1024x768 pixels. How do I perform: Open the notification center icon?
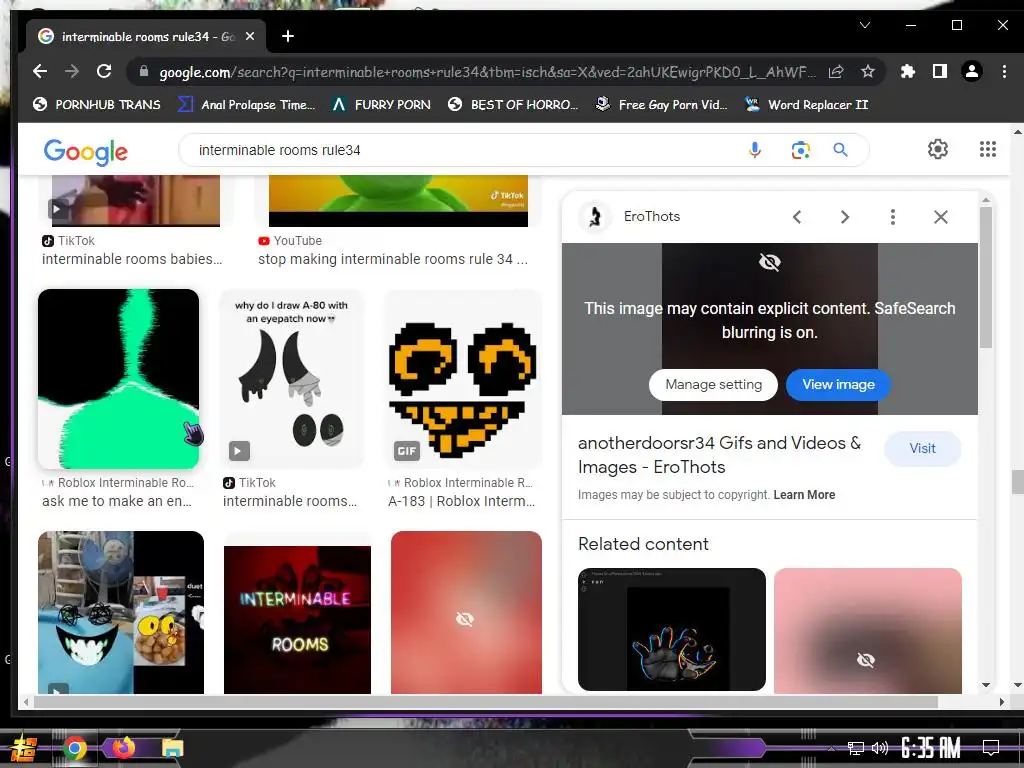click(991, 748)
